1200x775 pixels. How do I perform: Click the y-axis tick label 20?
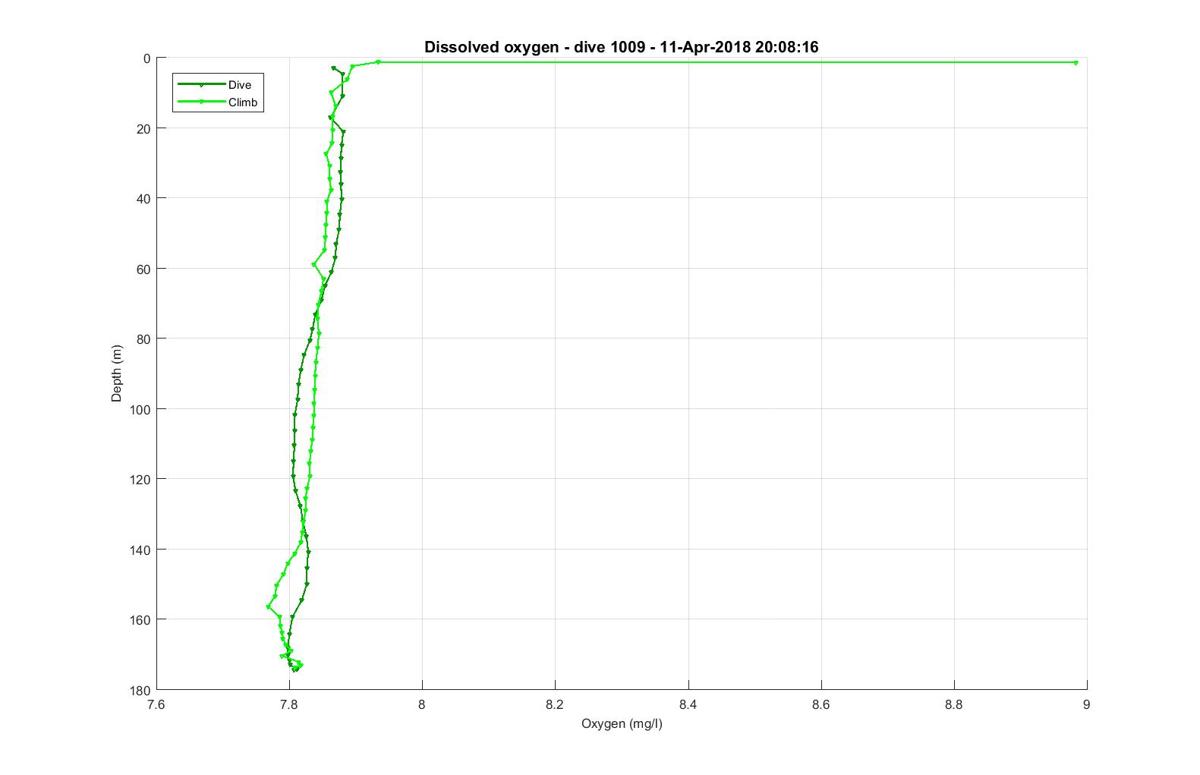[x=144, y=128]
